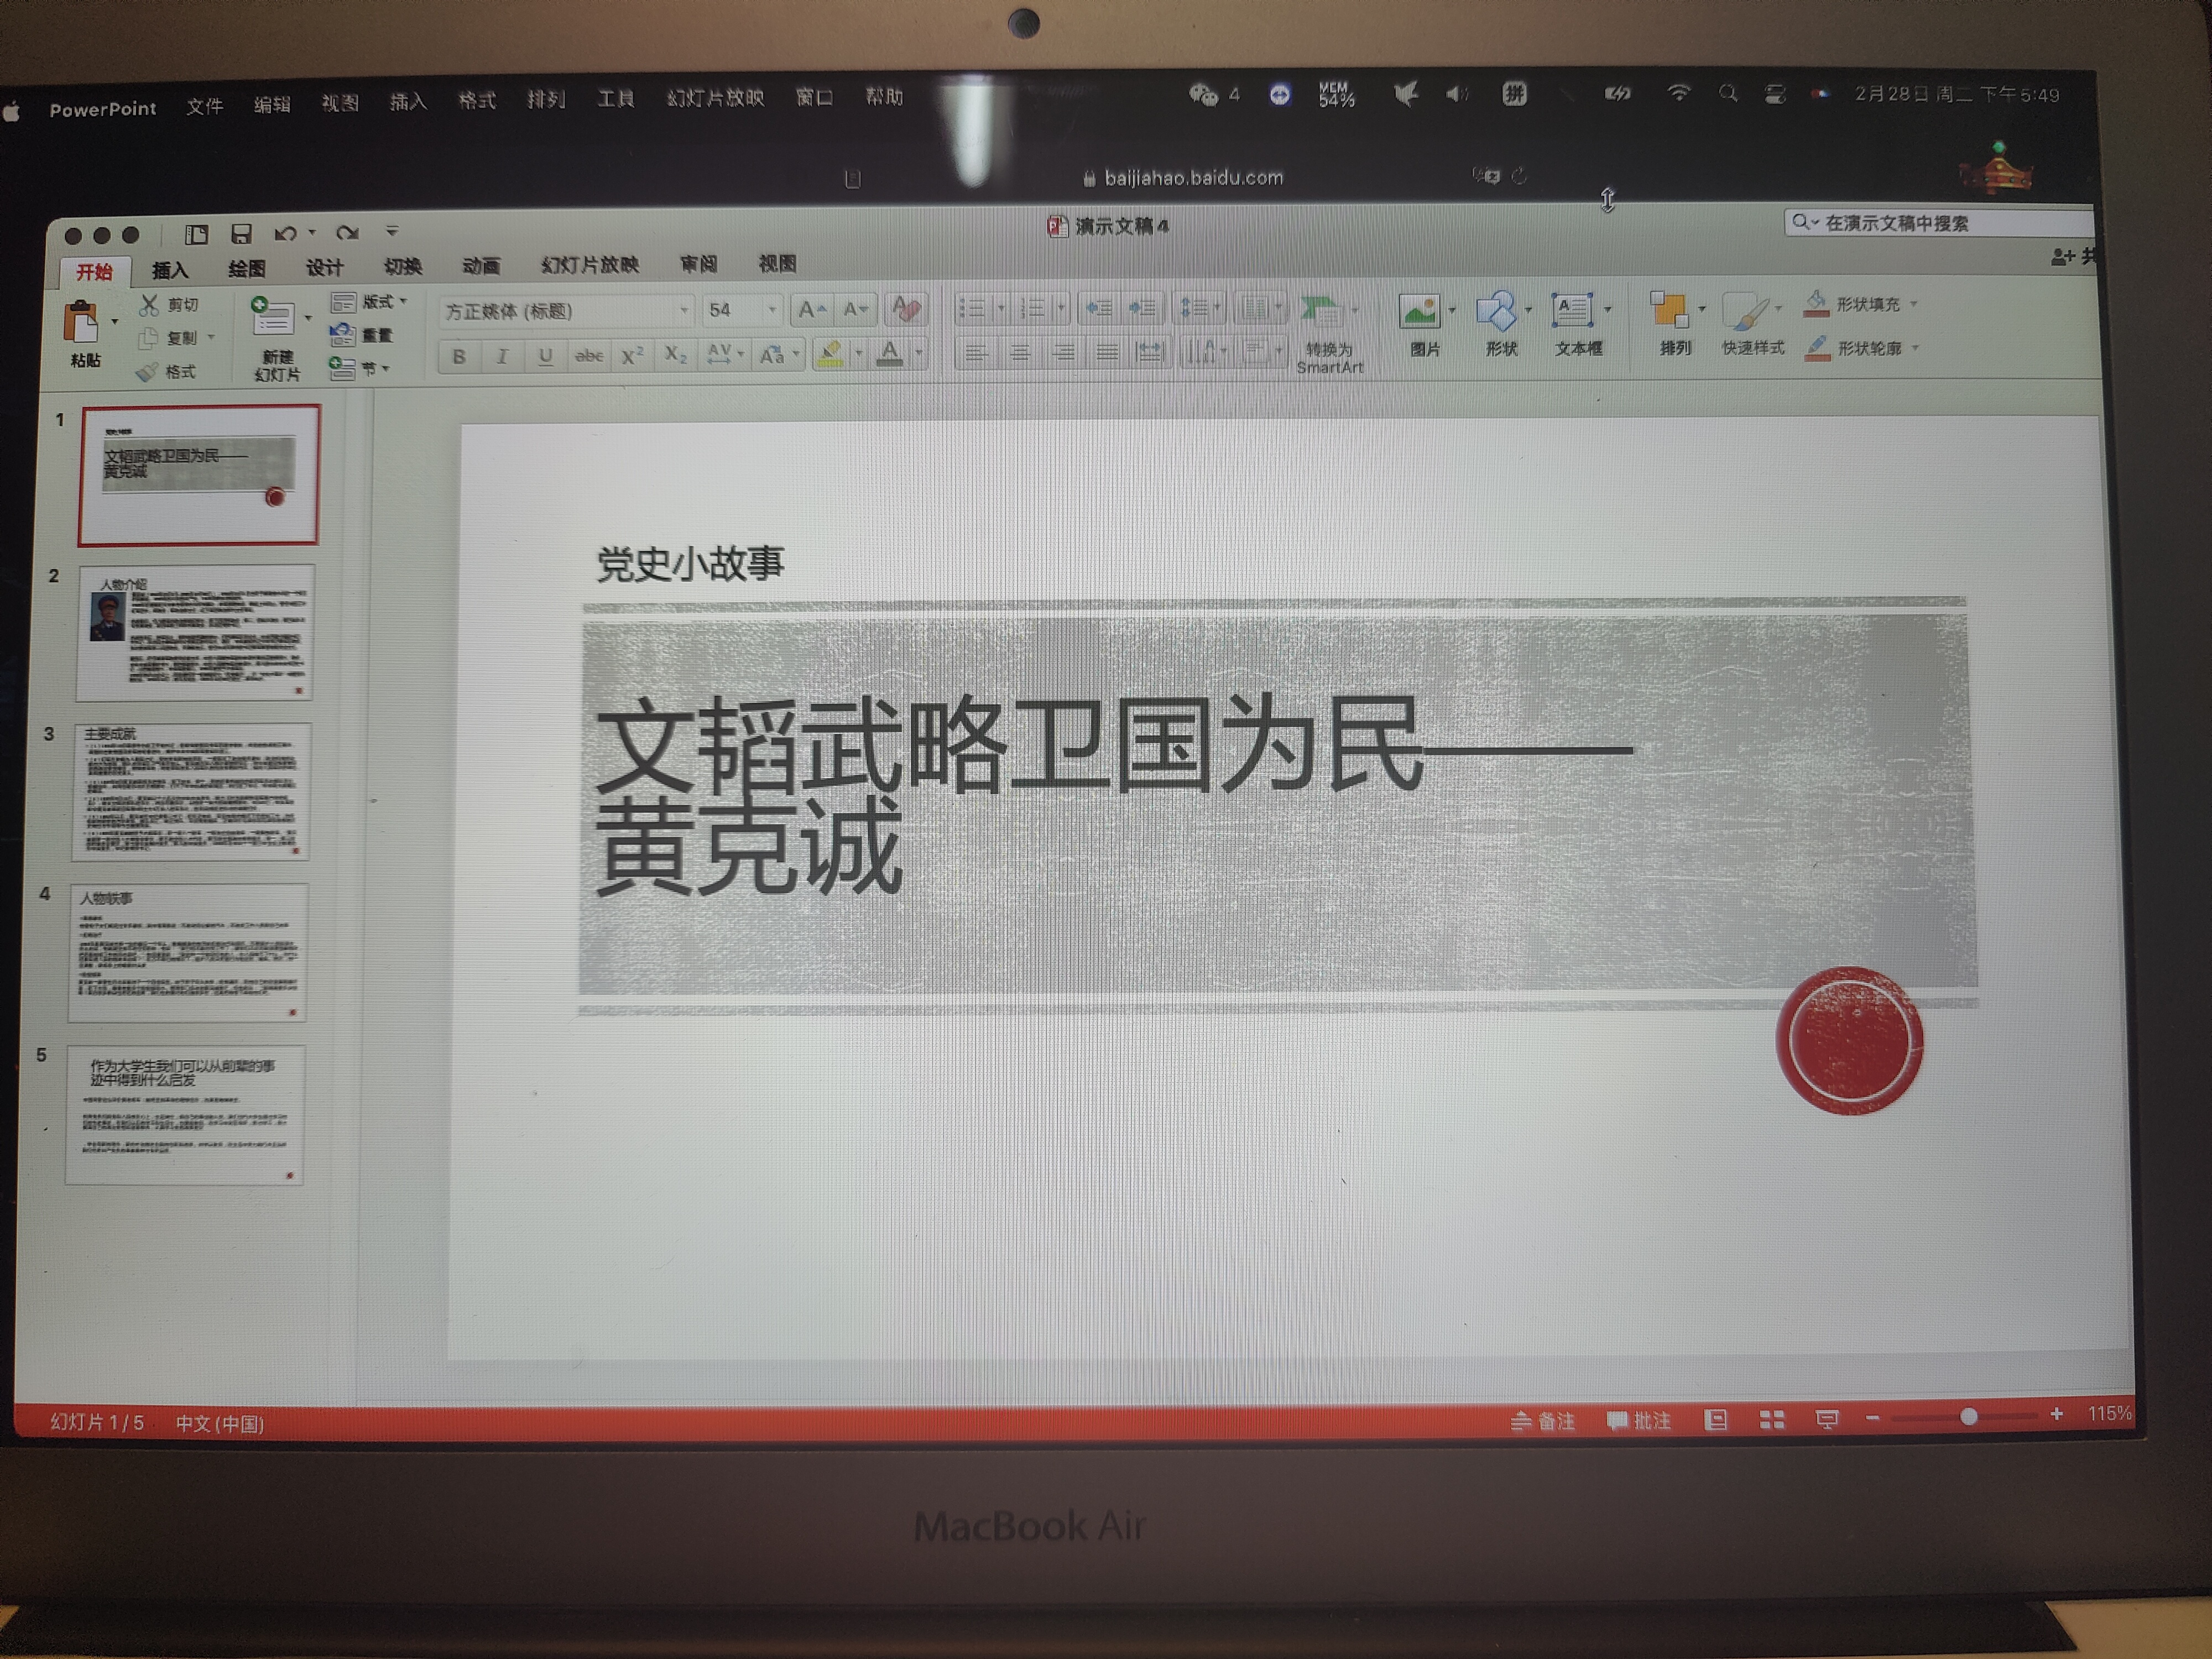
Task: Toggle Italic formatting
Action: coord(502,356)
